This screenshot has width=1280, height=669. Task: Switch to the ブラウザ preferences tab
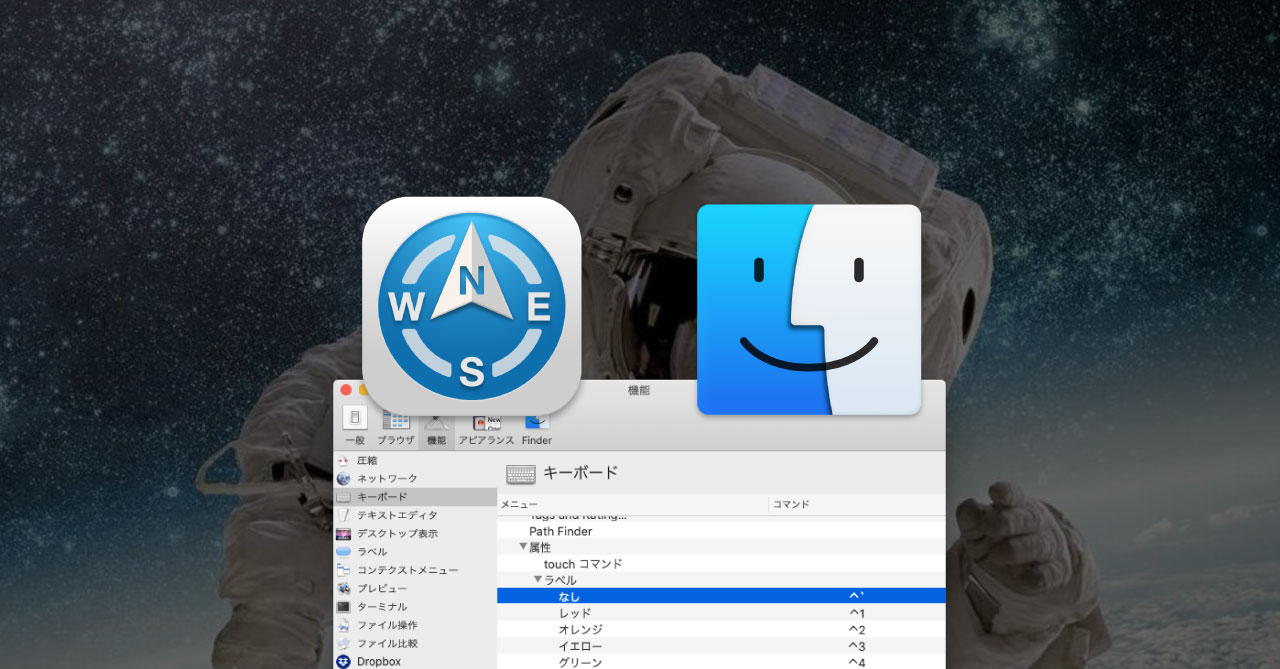[x=395, y=427]
